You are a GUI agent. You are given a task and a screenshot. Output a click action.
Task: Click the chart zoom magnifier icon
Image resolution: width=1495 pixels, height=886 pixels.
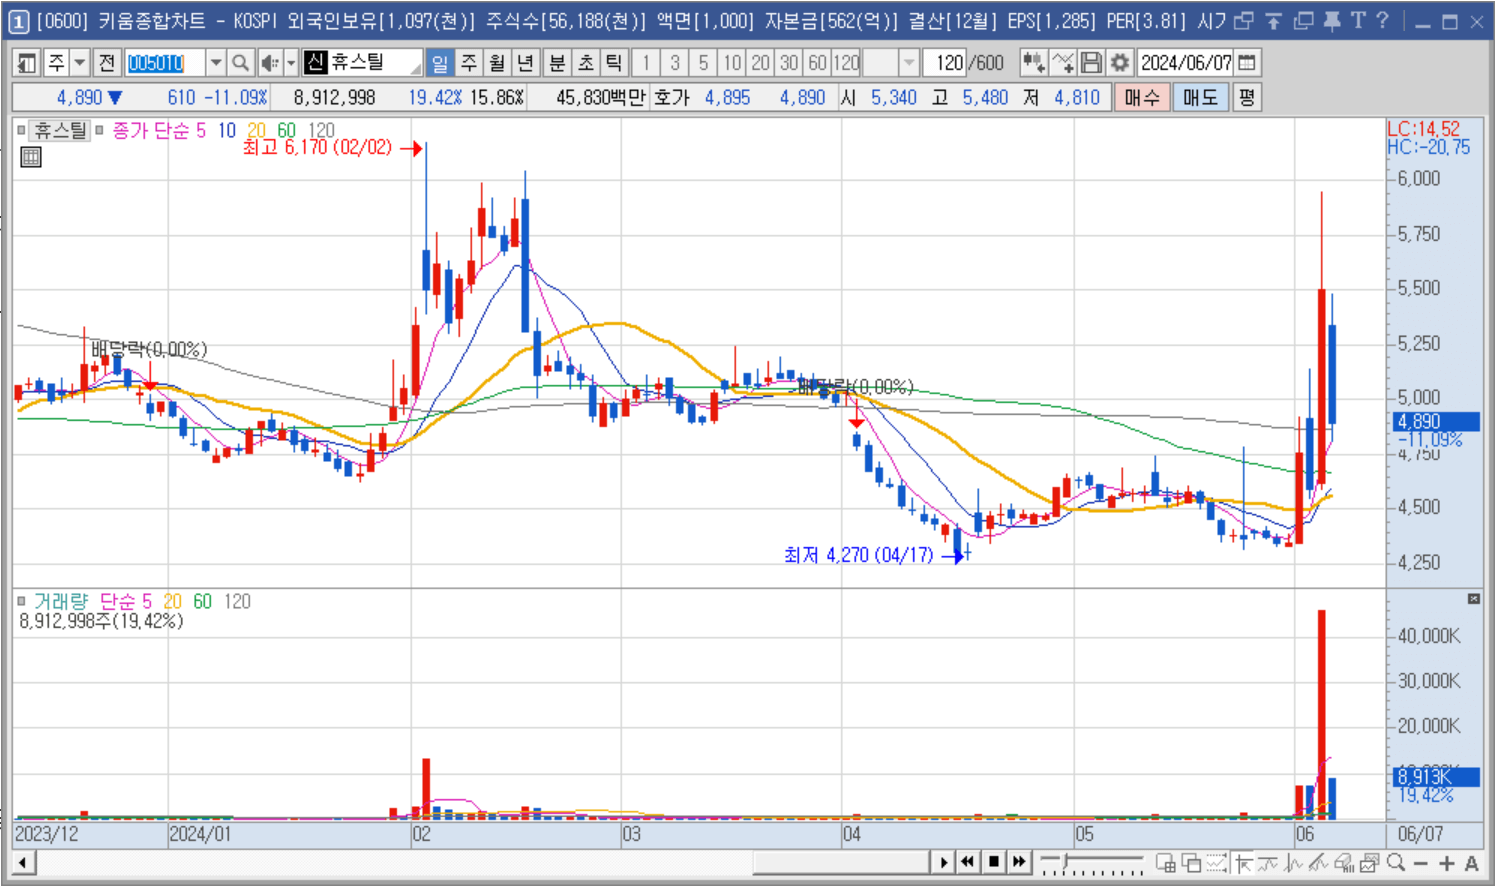point(1396,862)
